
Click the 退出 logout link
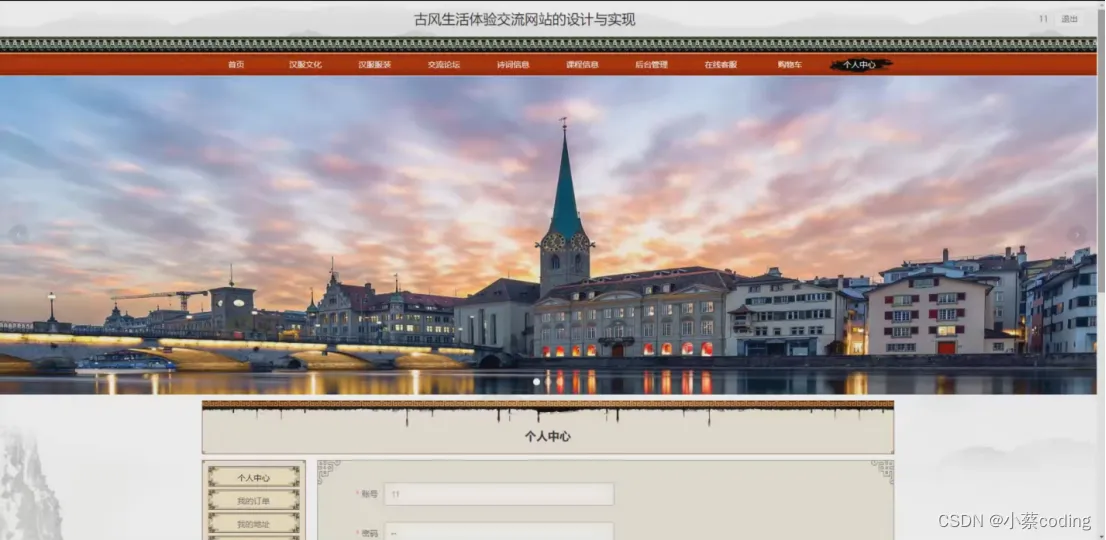(x=1069, y=19)
